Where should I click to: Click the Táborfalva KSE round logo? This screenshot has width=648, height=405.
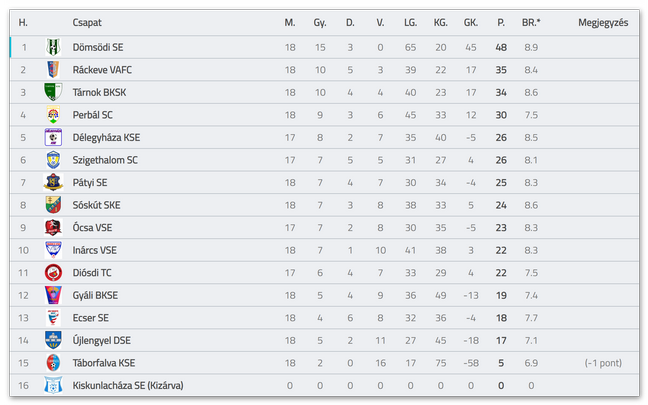click(53, 363)
